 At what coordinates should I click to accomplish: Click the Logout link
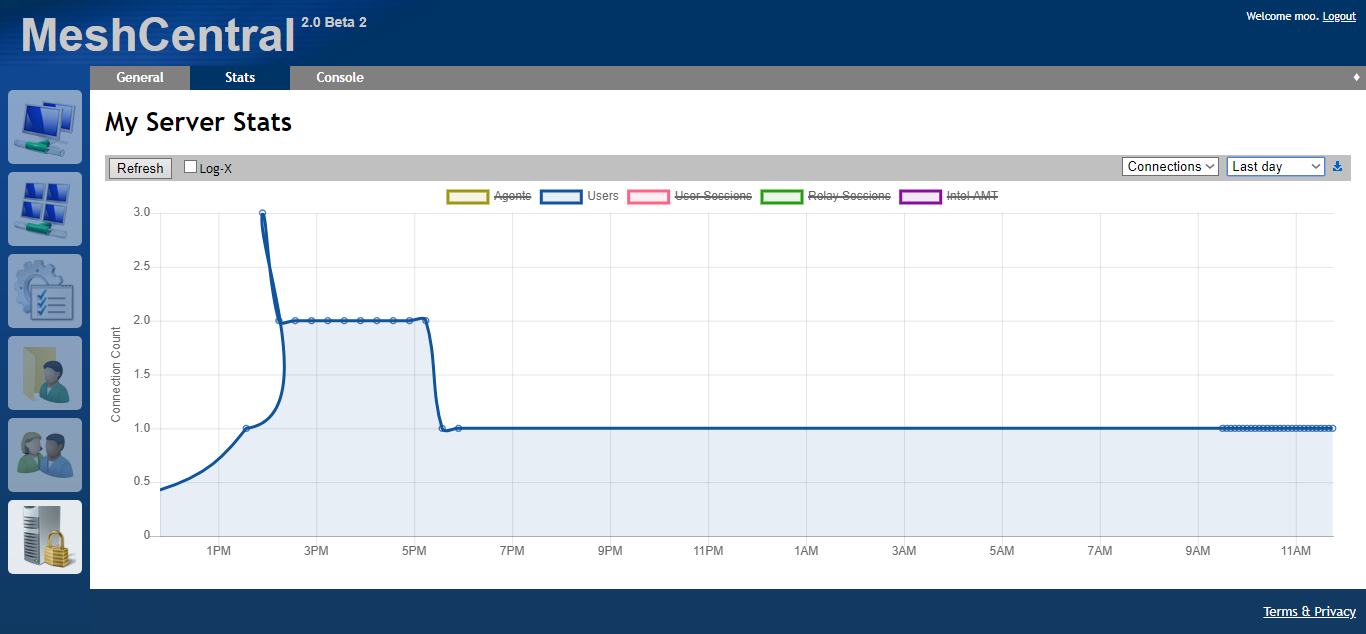tap(1339, 16)
